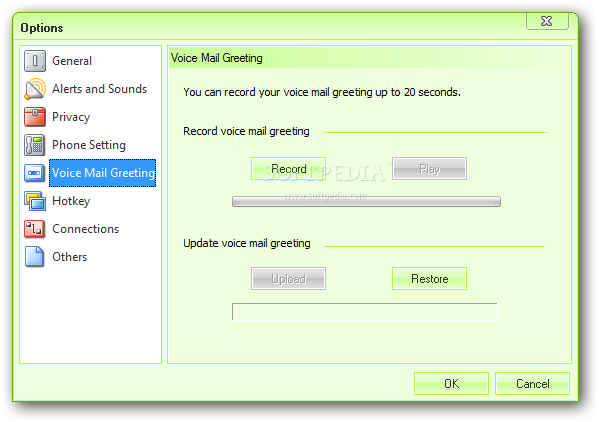
Task: Click the Hotkey windows icon
Action: pos(35,200)
